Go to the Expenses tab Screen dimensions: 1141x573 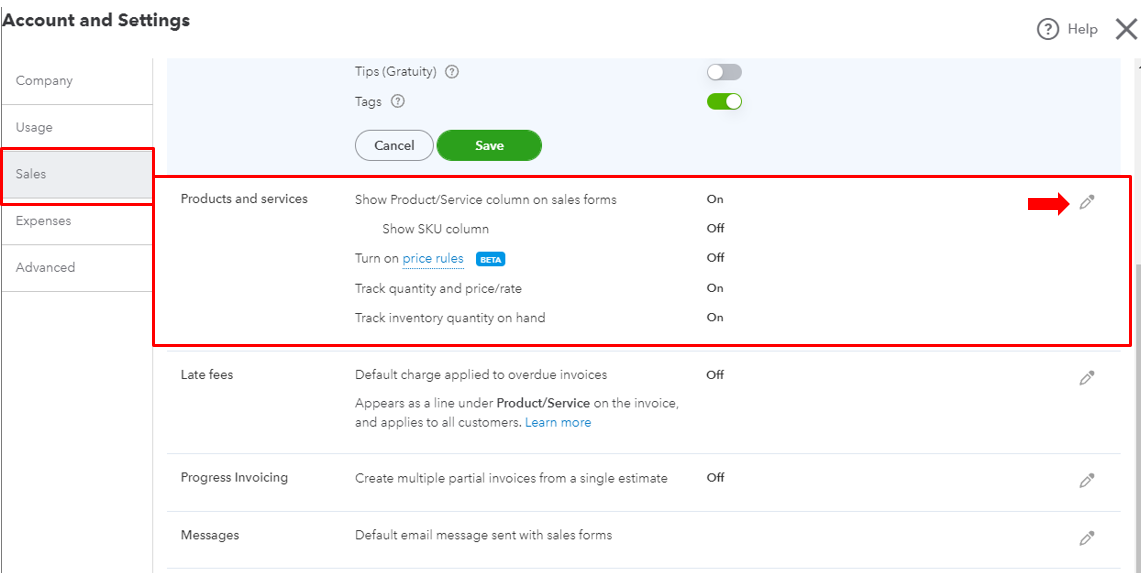pyautogui.click(x=43, y=221)
